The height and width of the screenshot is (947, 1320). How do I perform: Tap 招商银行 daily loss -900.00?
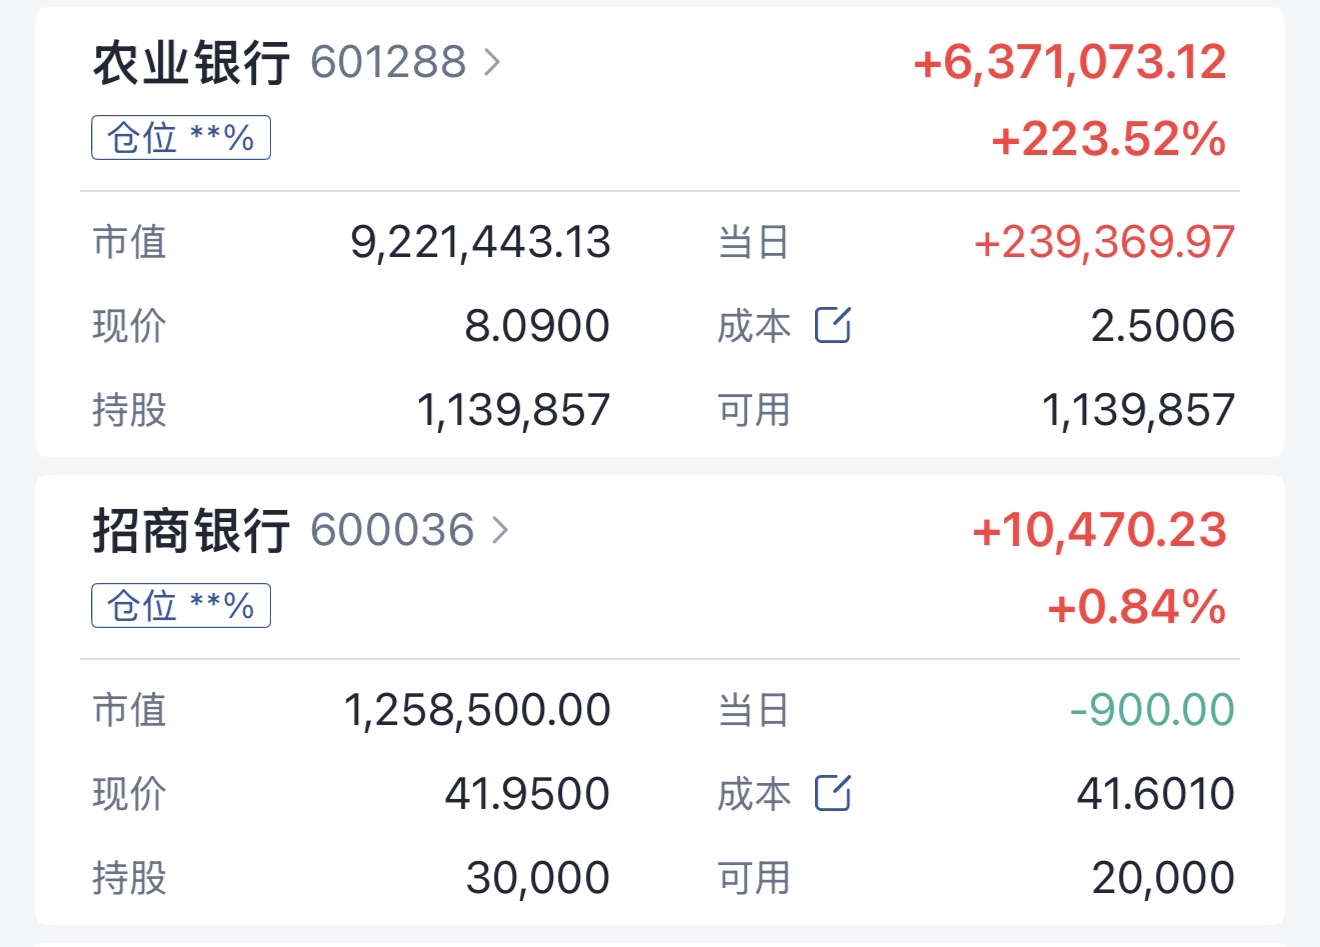1152,710
